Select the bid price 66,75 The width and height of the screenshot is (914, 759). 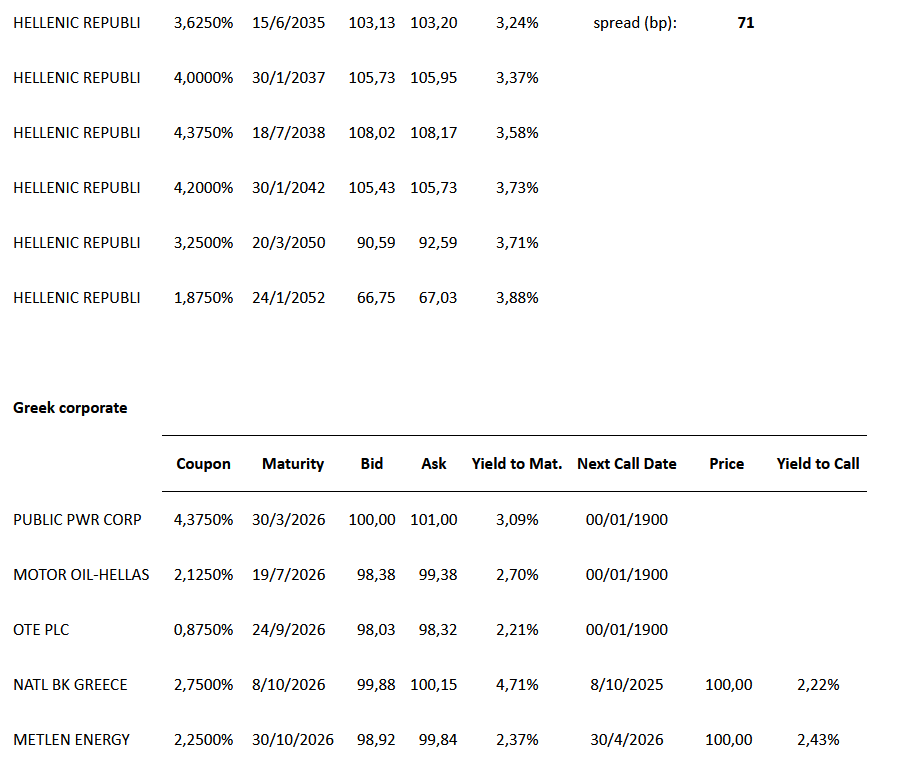pyautogui.click(x=376, y=298)
